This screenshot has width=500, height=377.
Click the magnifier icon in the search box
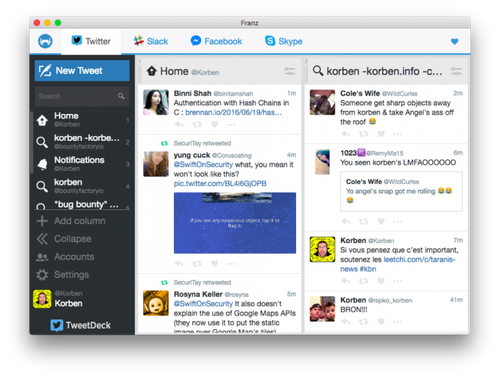(x=121, y=96)
